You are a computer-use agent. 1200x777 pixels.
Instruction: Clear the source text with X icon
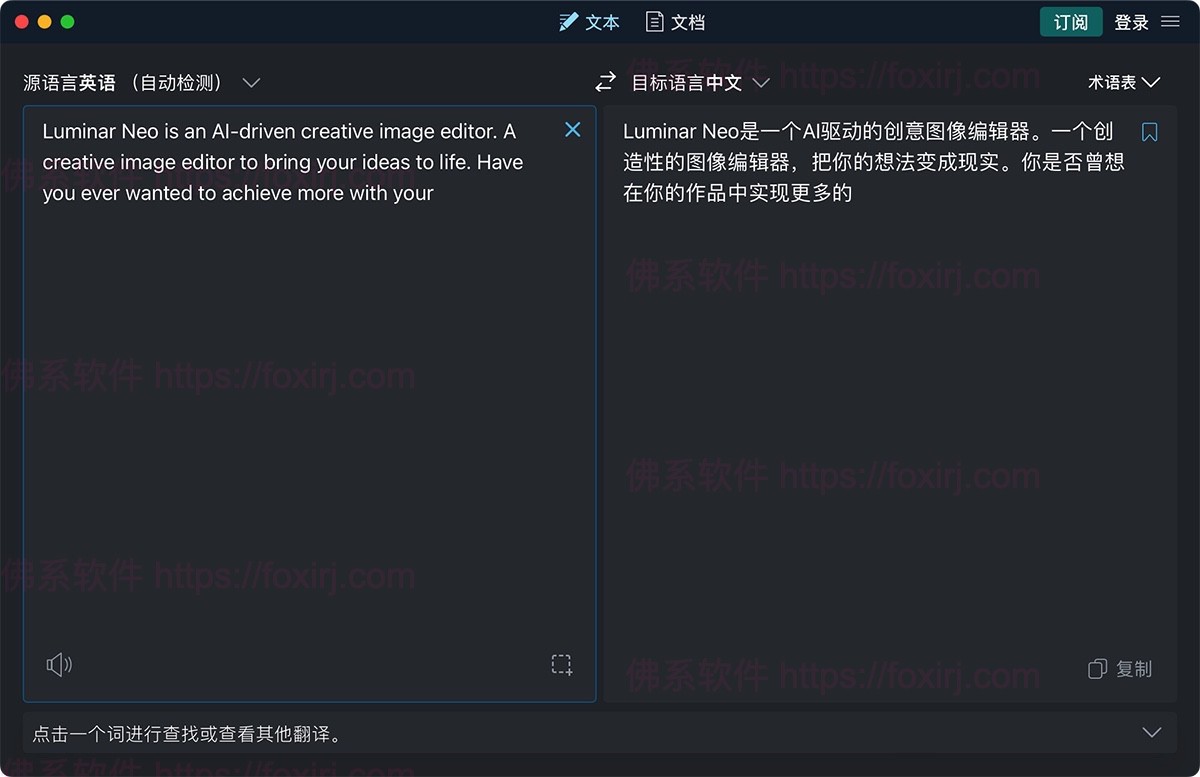[572, 129]
